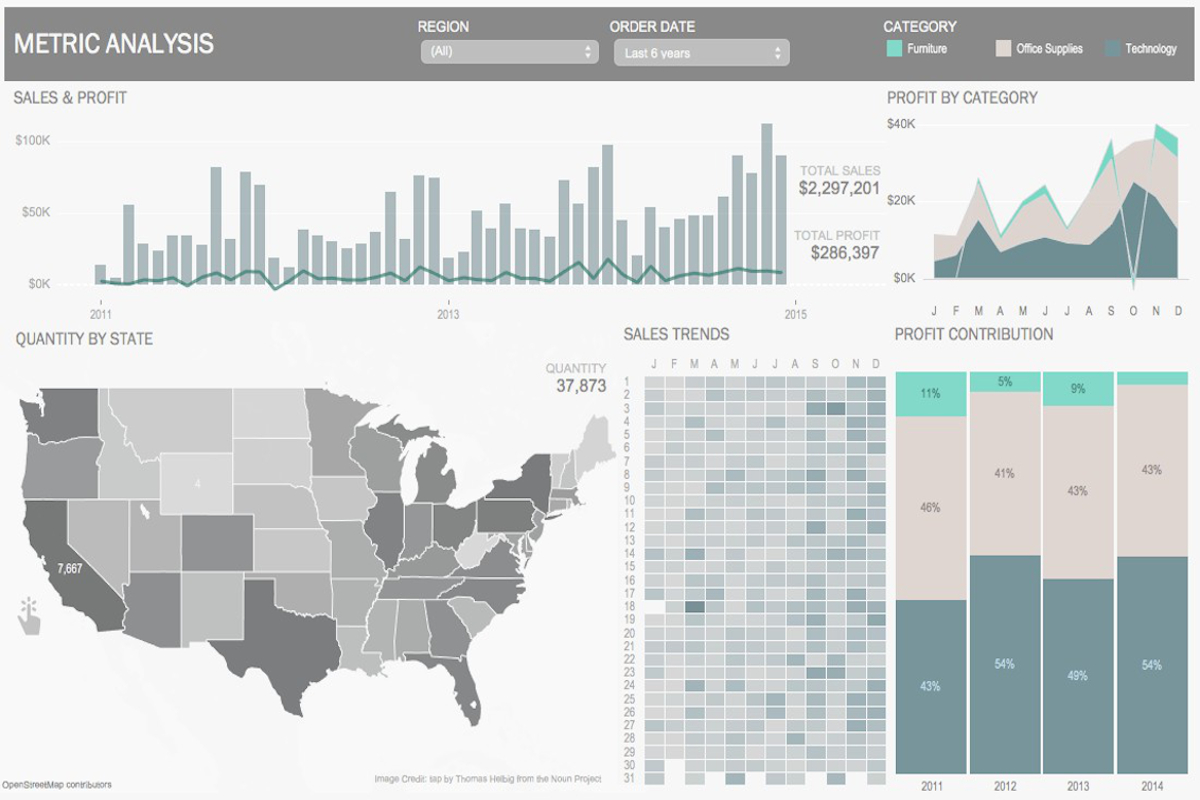
Task: Expand the Order Date dropdown
Action: click(x=700, y=53)
